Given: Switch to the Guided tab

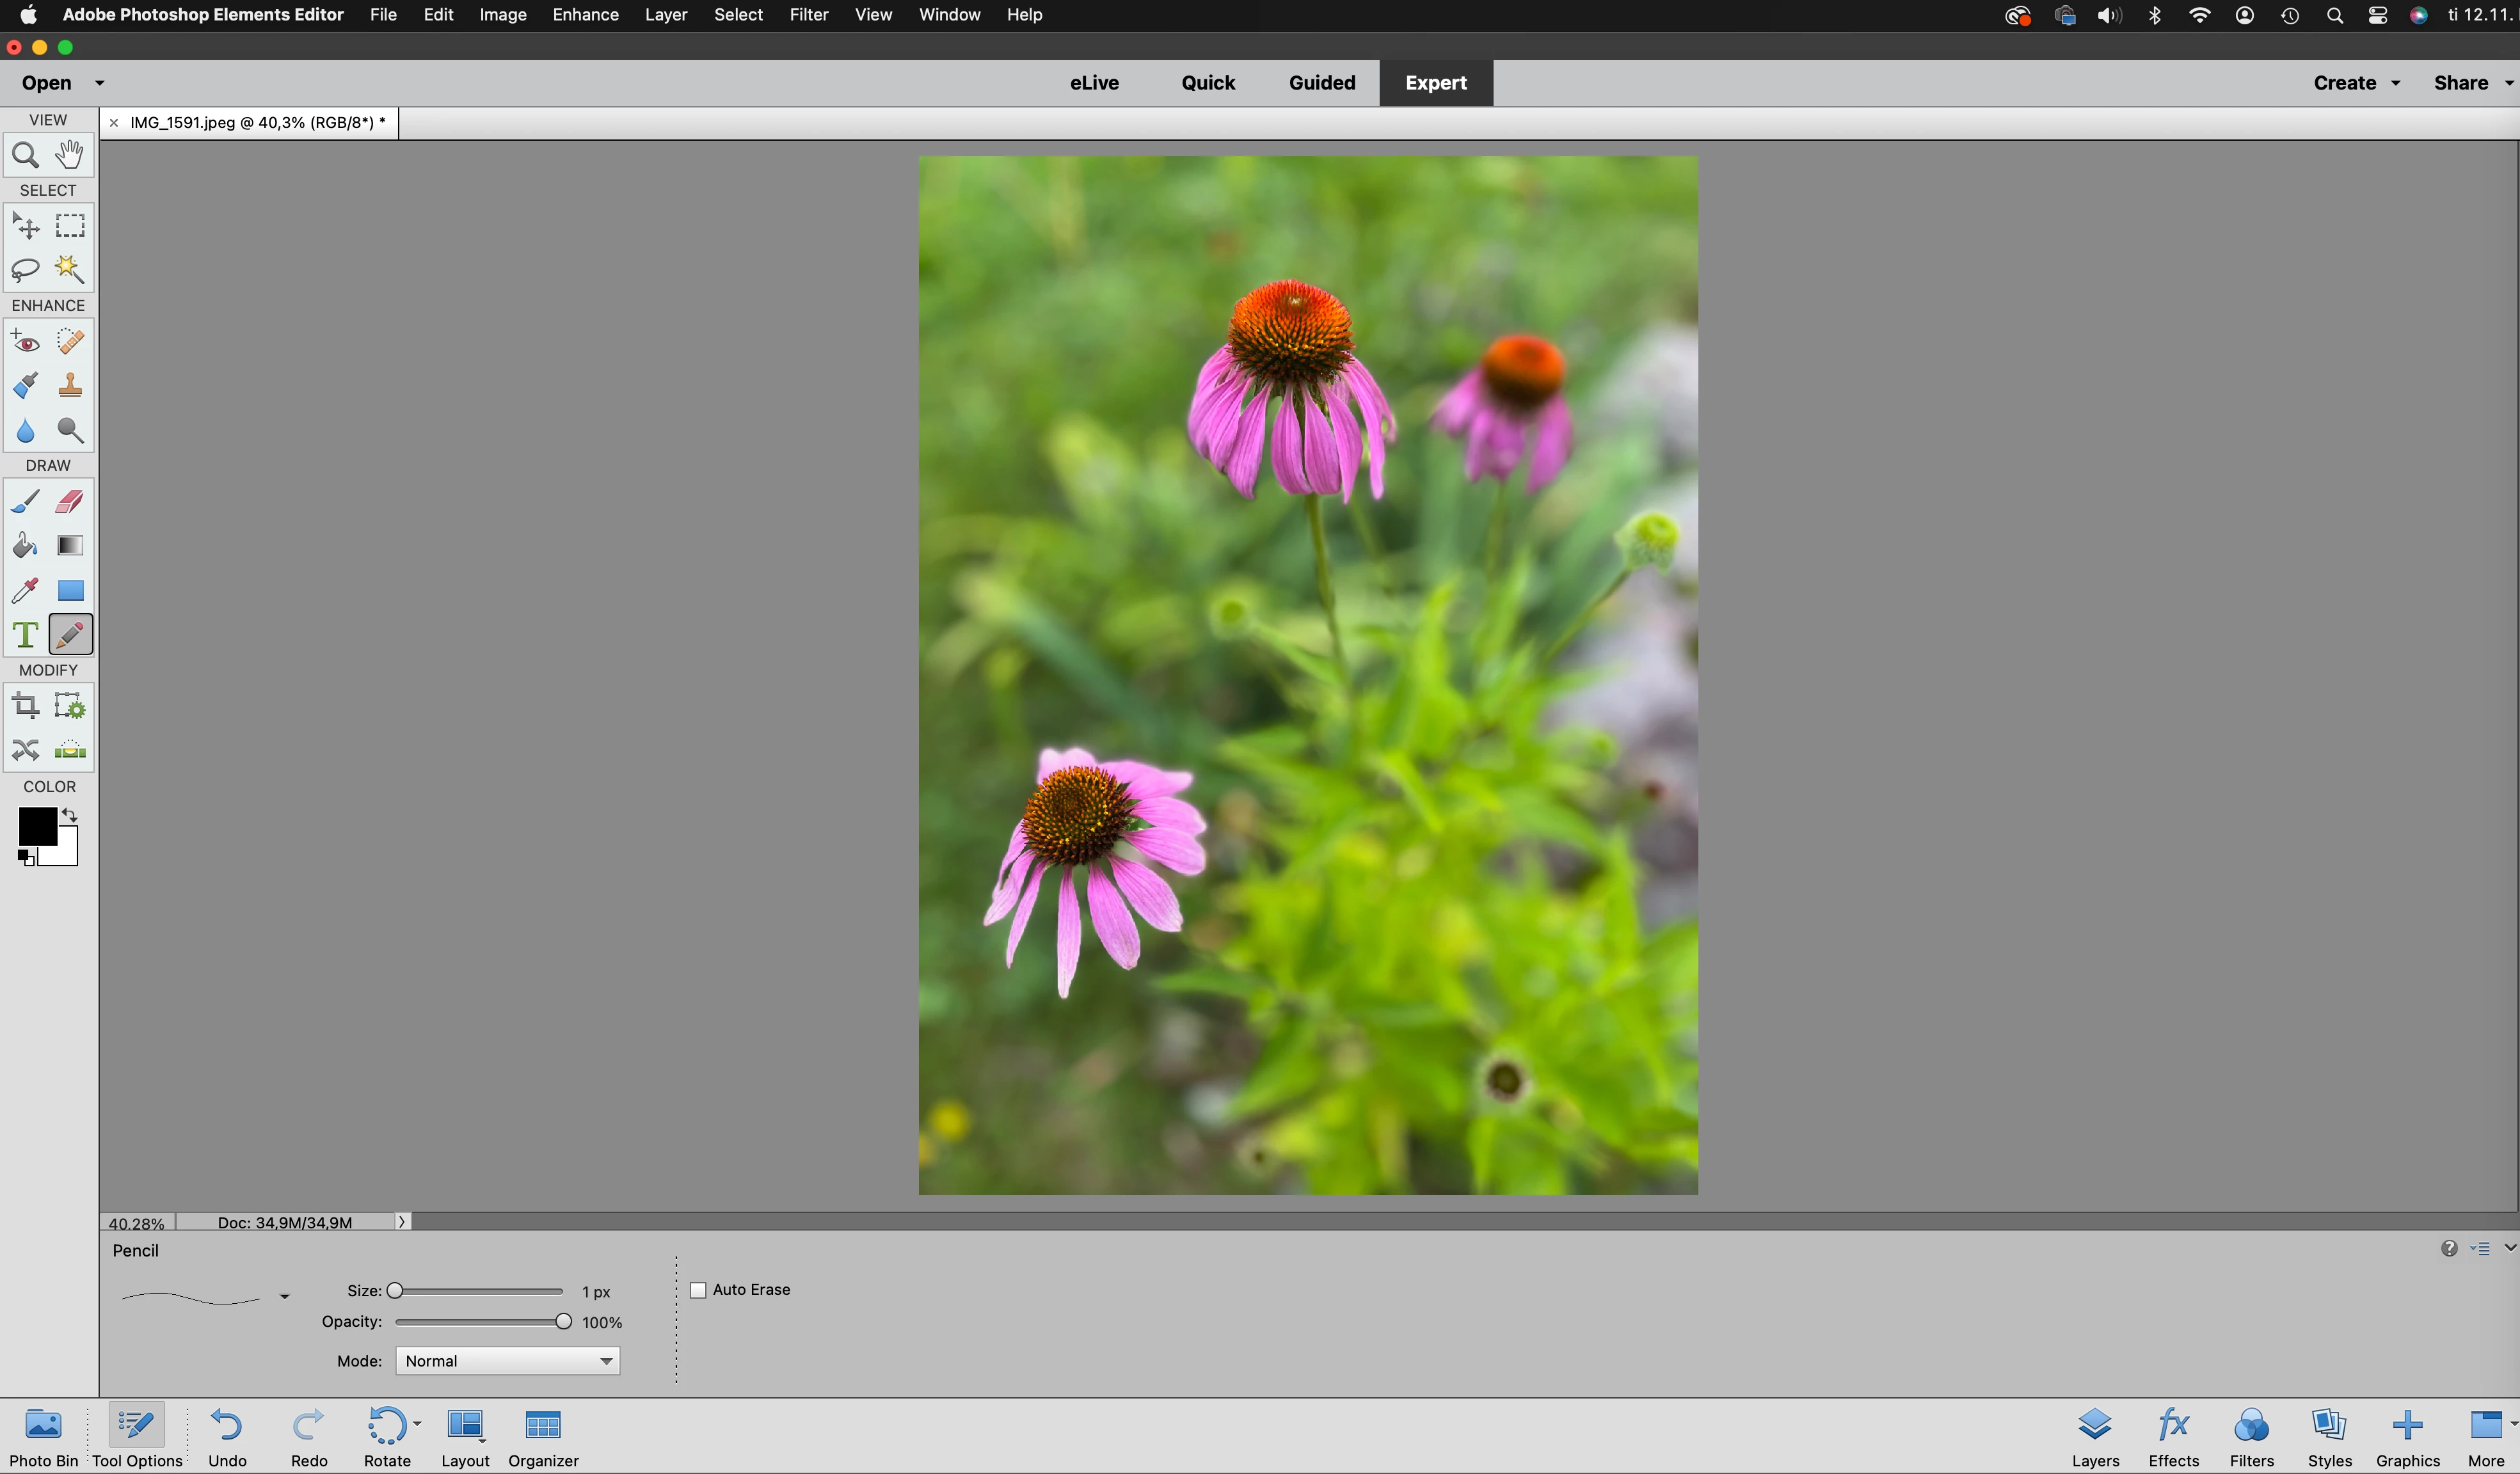Looking at the screenshot, I should point(1321,83).
